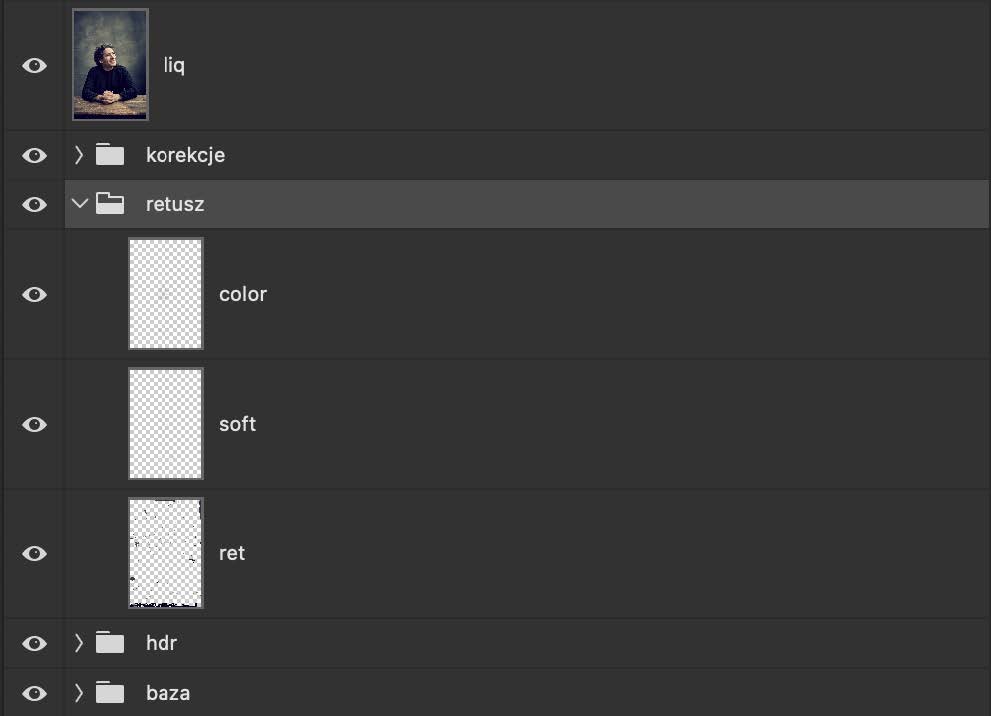Select the soft layer by its name
This screenshot has height=716, width=991.
click(x=237, y=423)
